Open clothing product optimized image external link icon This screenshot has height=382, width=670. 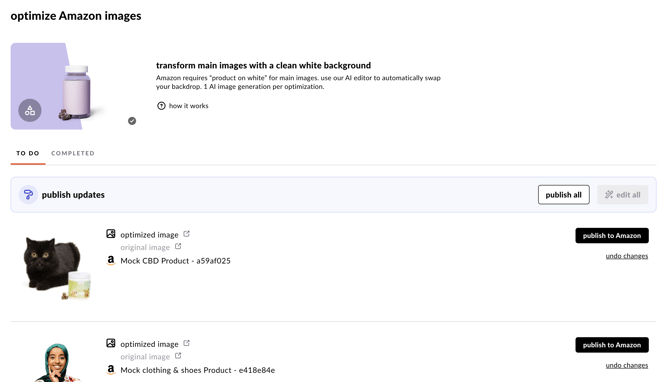click(186, 343)
